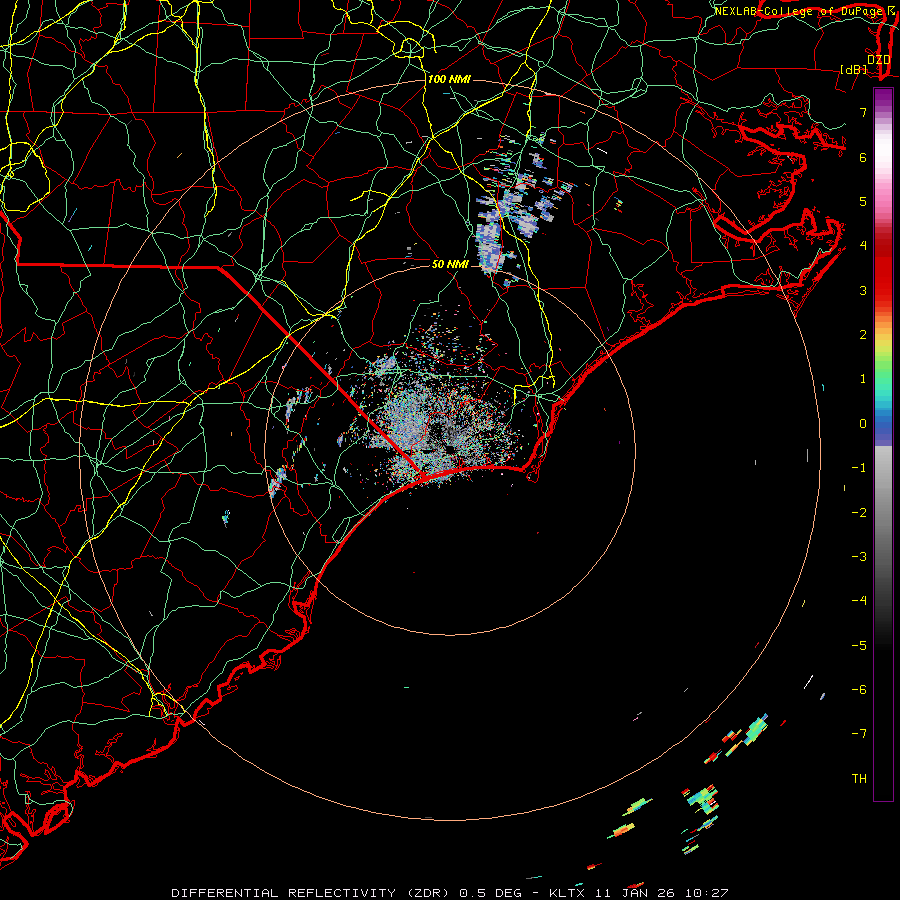Click the '11 JAN 26 10:27' timestamp
This screenshot has height=900, width=900.
coord(662,893)
